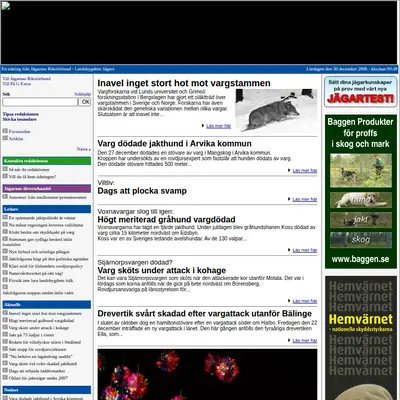Screen dimensions: 400x400
Task: Open headline 'Drevertik svårt skadad efter vargattack utanför Bälinge'
Action: click(205, 314)
